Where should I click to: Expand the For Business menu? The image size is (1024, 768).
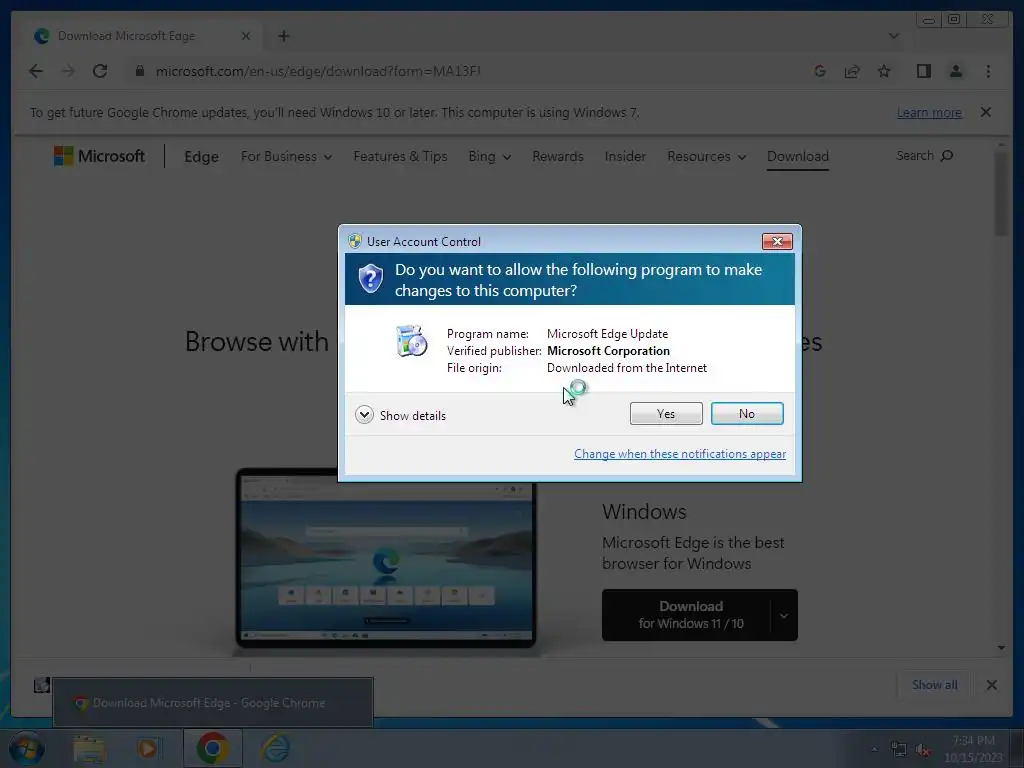(x=286, y=157)
